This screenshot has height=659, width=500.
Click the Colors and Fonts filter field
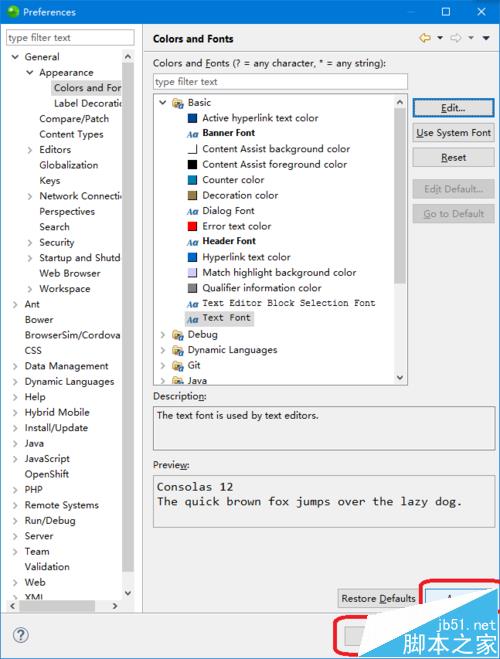click(280, 82)
